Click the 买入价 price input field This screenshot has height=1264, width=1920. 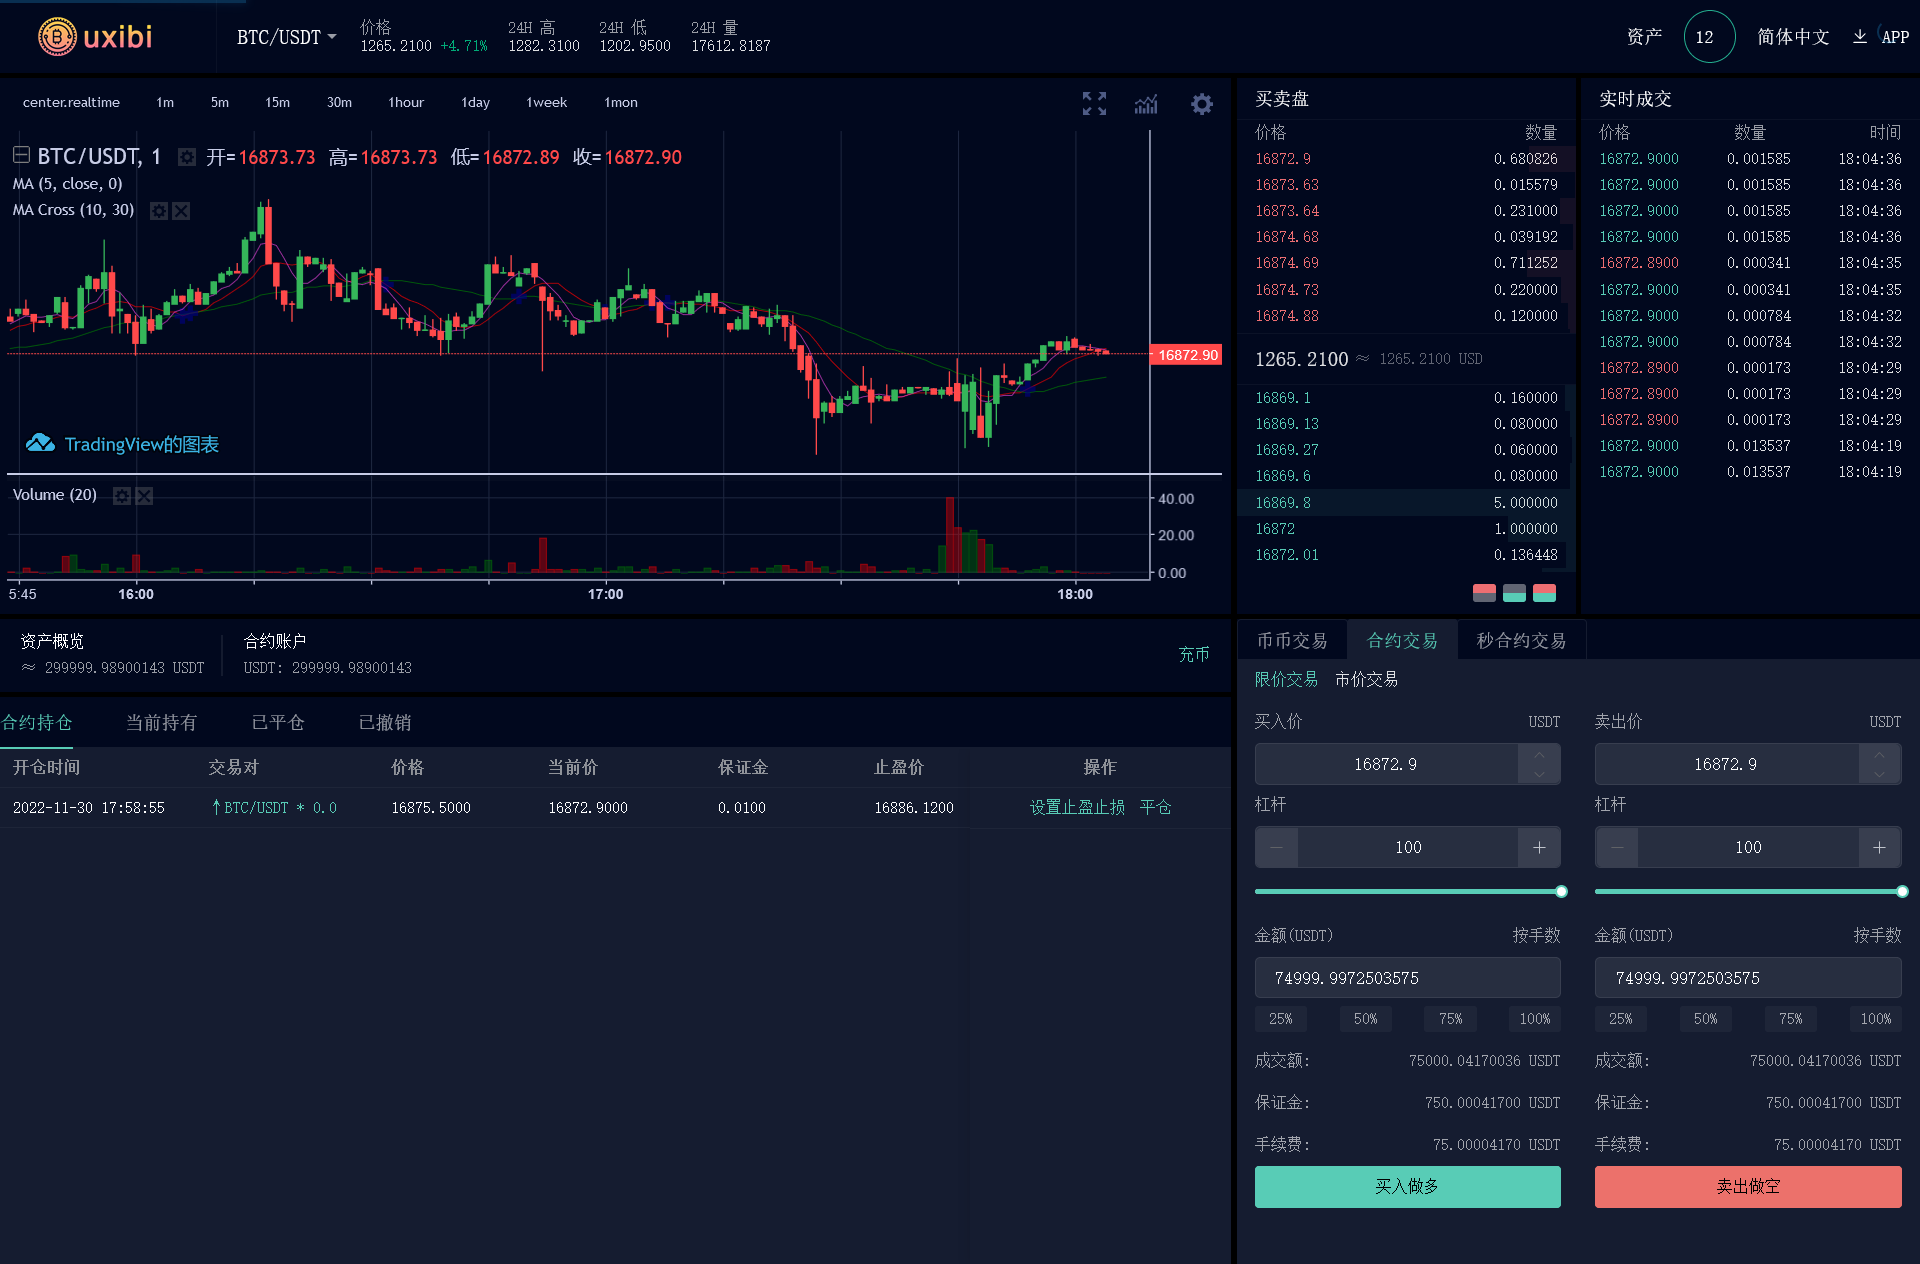(x=1385, y=765)
